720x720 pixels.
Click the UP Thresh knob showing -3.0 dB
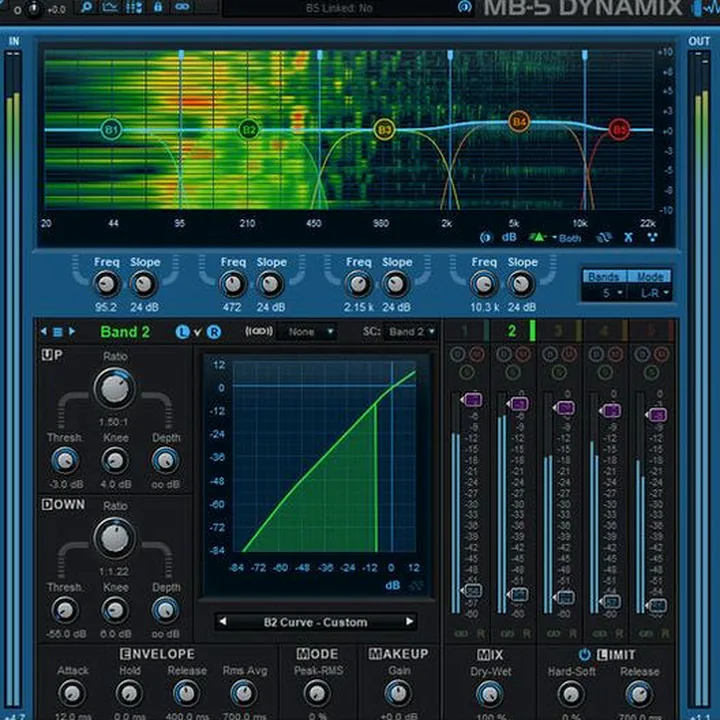(x=65, y=461)
